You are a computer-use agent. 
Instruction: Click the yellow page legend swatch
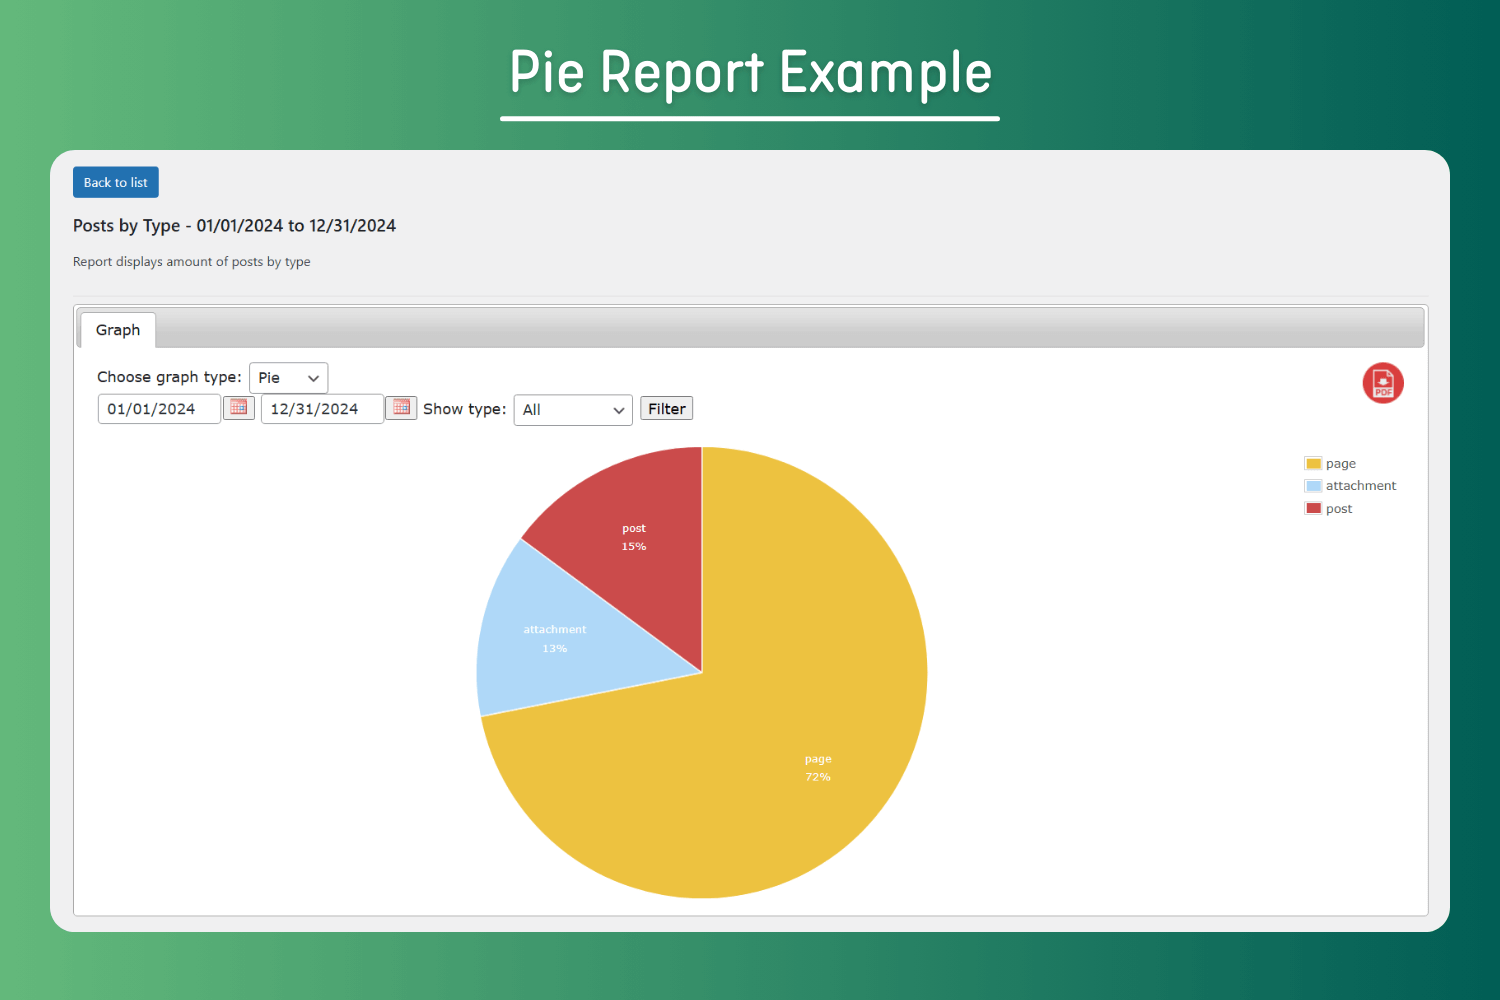(x=1314, y=464)
